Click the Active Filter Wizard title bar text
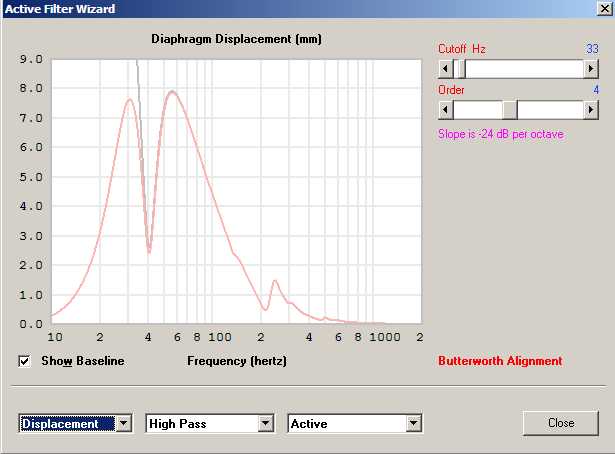This screenshot has height=454, width=615. coord(60,9)
